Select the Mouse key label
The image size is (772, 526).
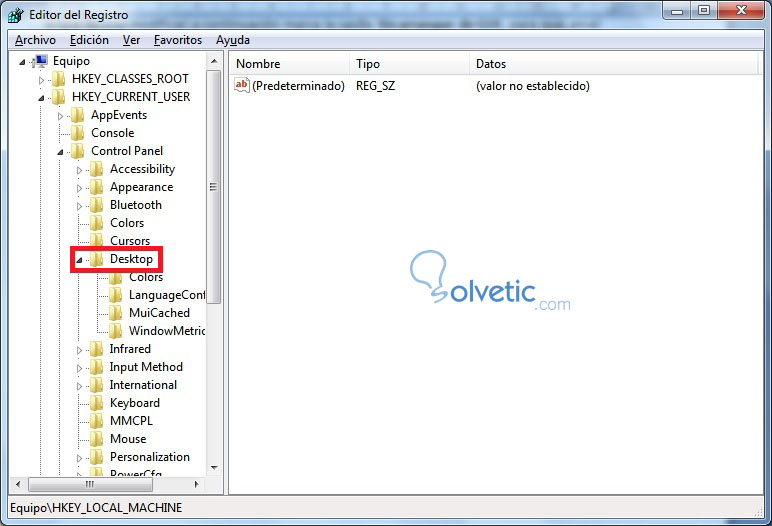[128, 439]
